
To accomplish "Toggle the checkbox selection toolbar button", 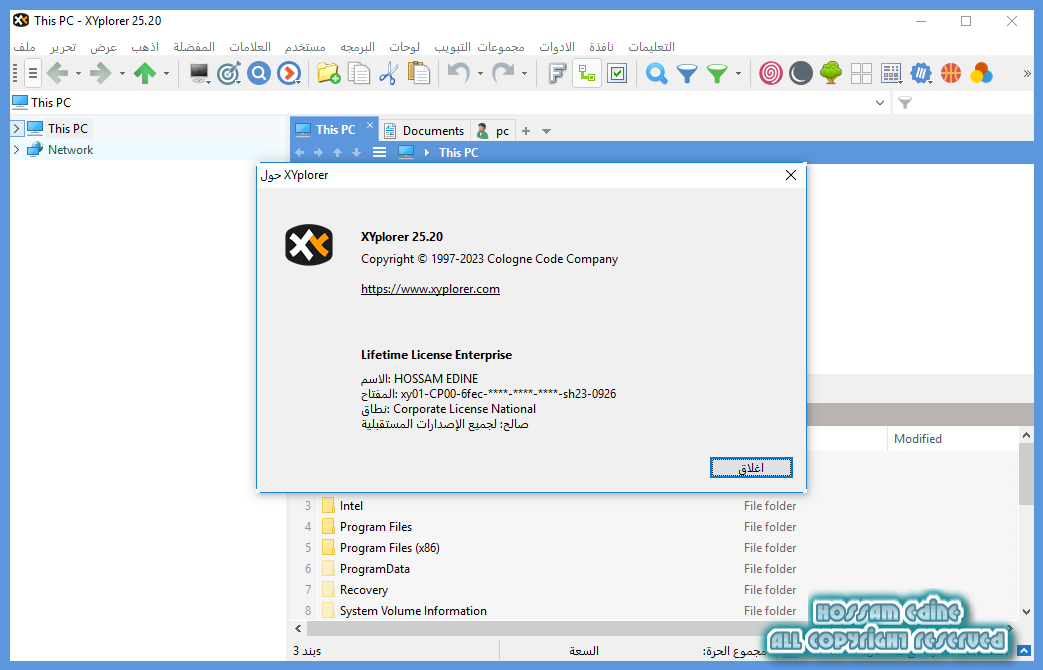I will tap(617, 73).
